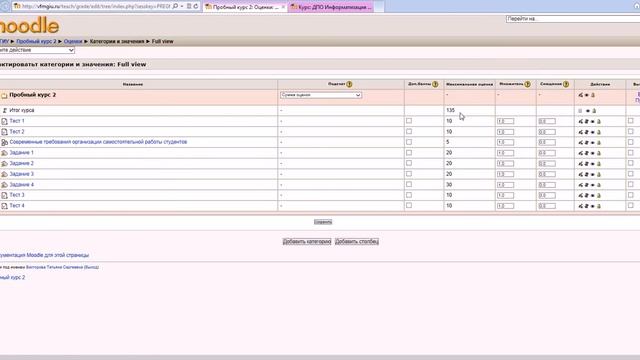Open the action selection dropdown below breadcrumbs
Image resolution: width=640 pixels, height=360 pixels.
click(x=37, y=50)
